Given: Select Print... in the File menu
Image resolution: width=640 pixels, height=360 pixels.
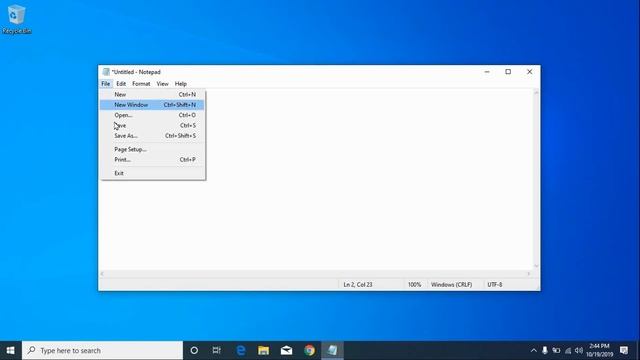Looking at the screenshot, I should click(x=152, y=160).
